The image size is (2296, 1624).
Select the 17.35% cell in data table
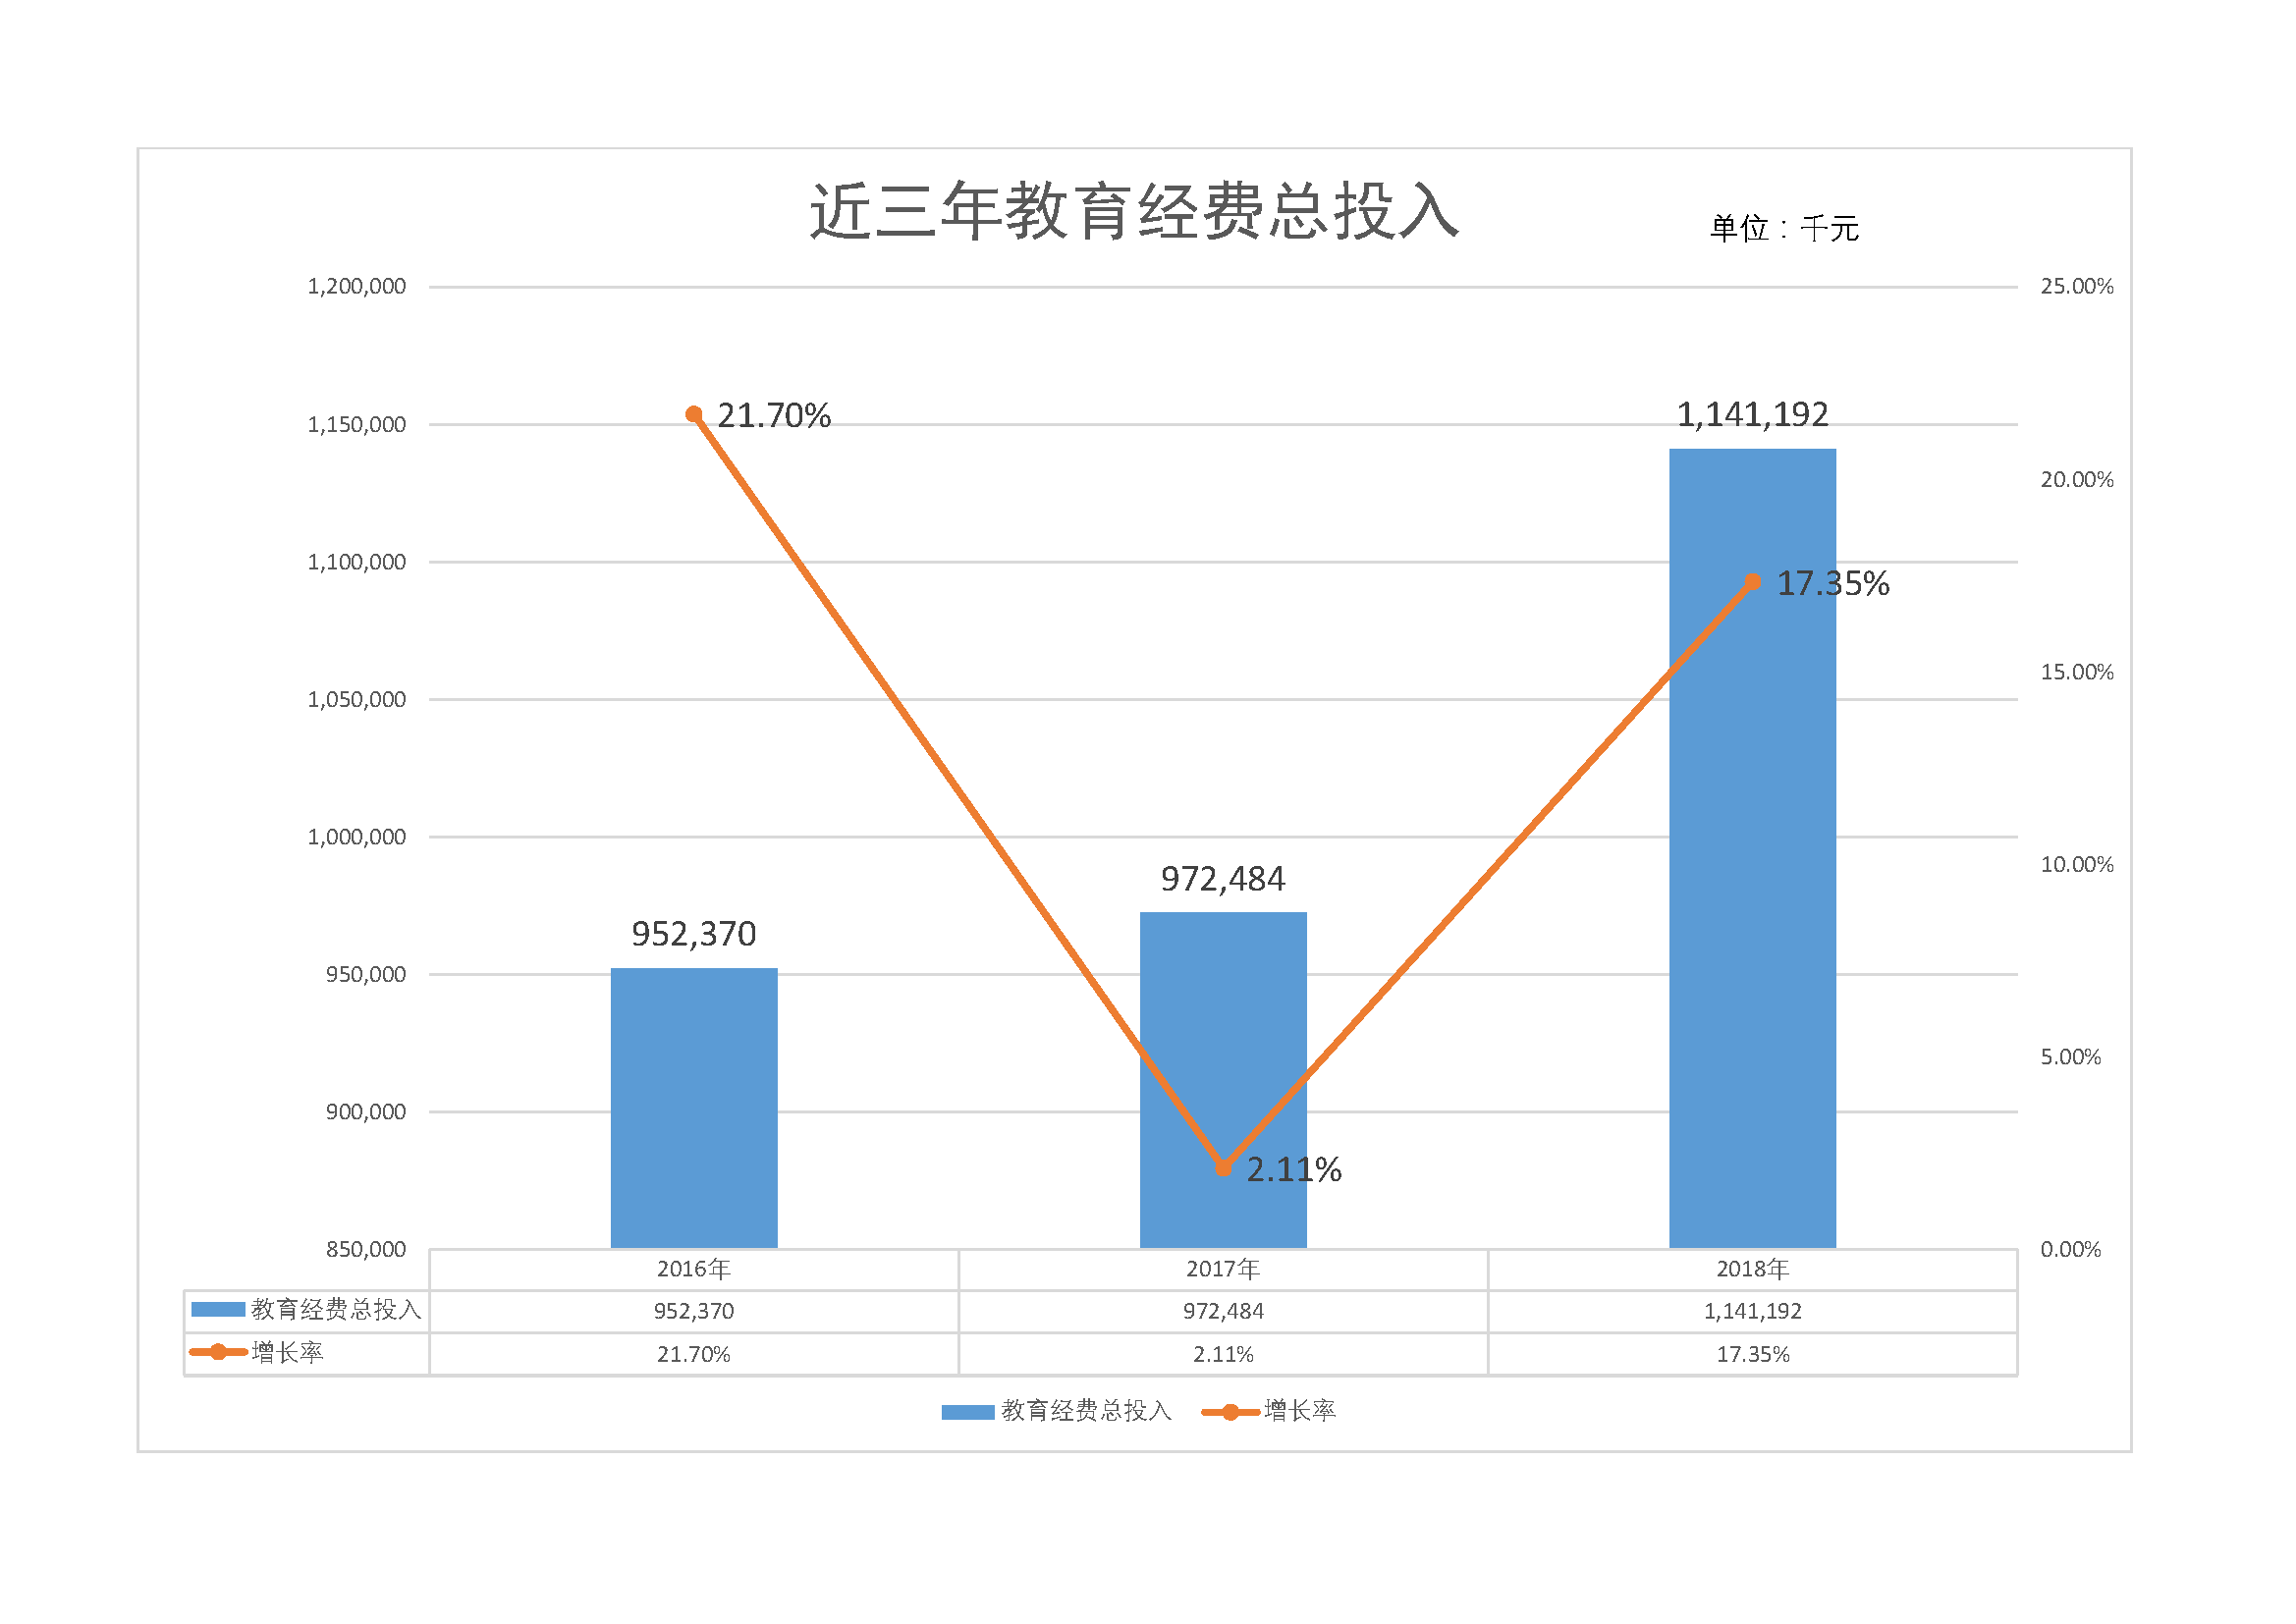(1752, 1354)
